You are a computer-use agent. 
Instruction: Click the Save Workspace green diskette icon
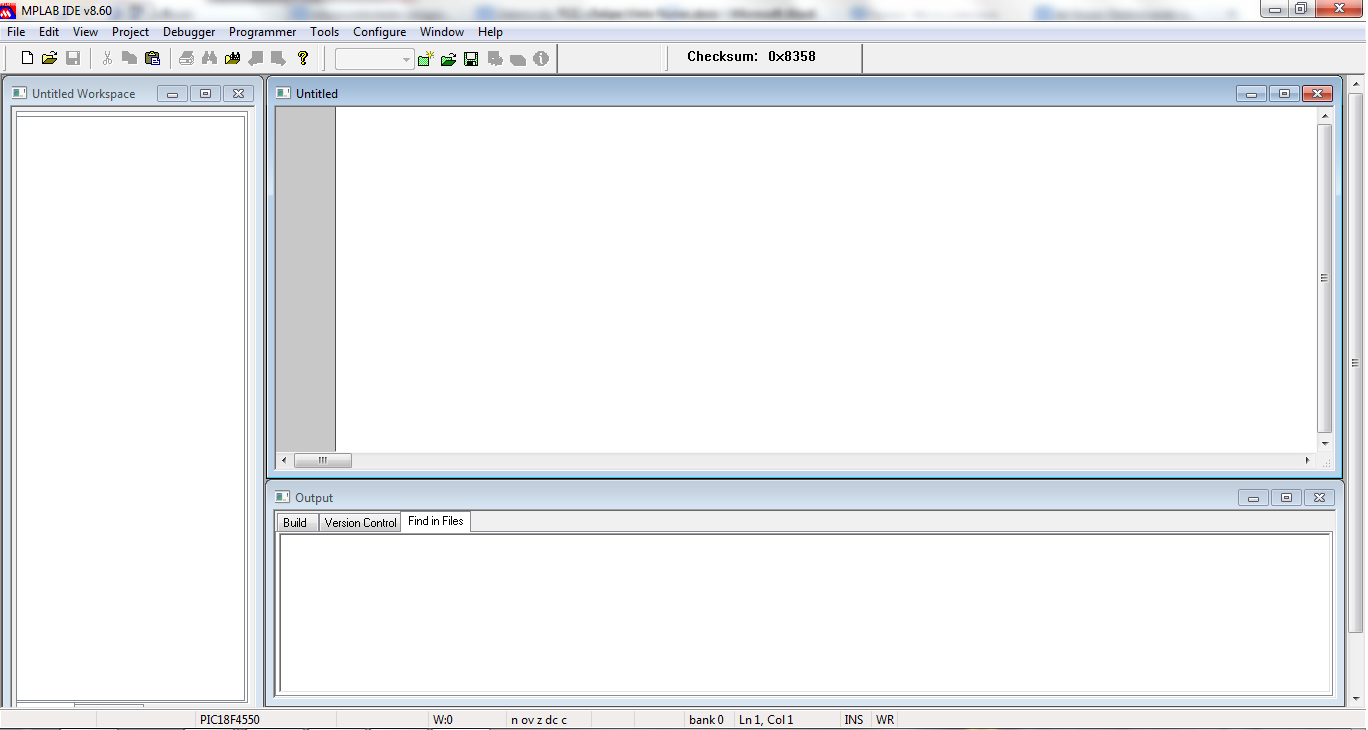coord(471,59)
